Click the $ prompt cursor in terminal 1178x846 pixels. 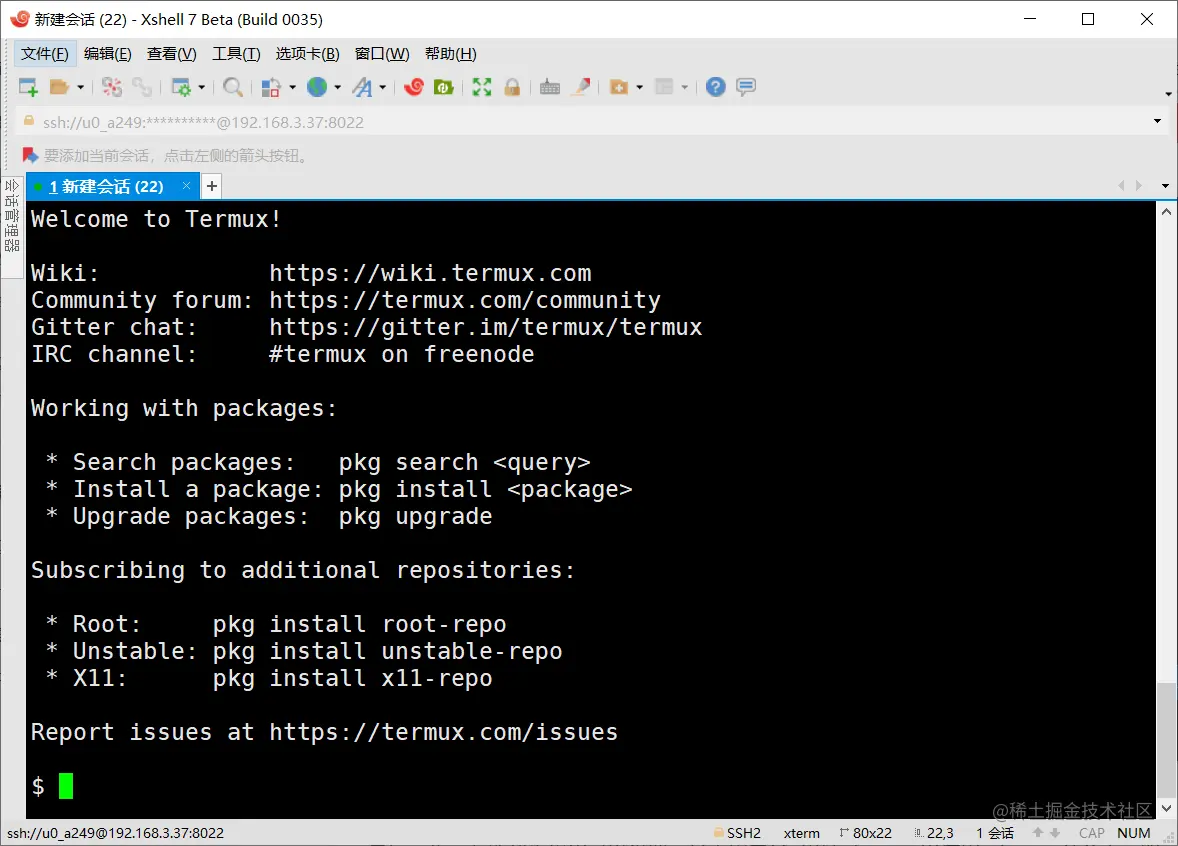(66, 786)
